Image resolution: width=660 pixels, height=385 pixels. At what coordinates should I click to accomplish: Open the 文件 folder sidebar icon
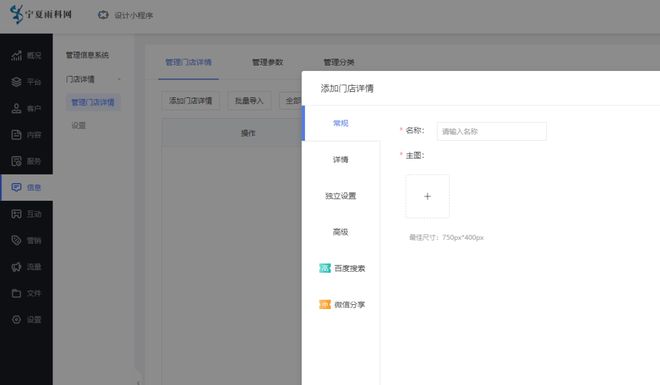[x=16, y=293]
